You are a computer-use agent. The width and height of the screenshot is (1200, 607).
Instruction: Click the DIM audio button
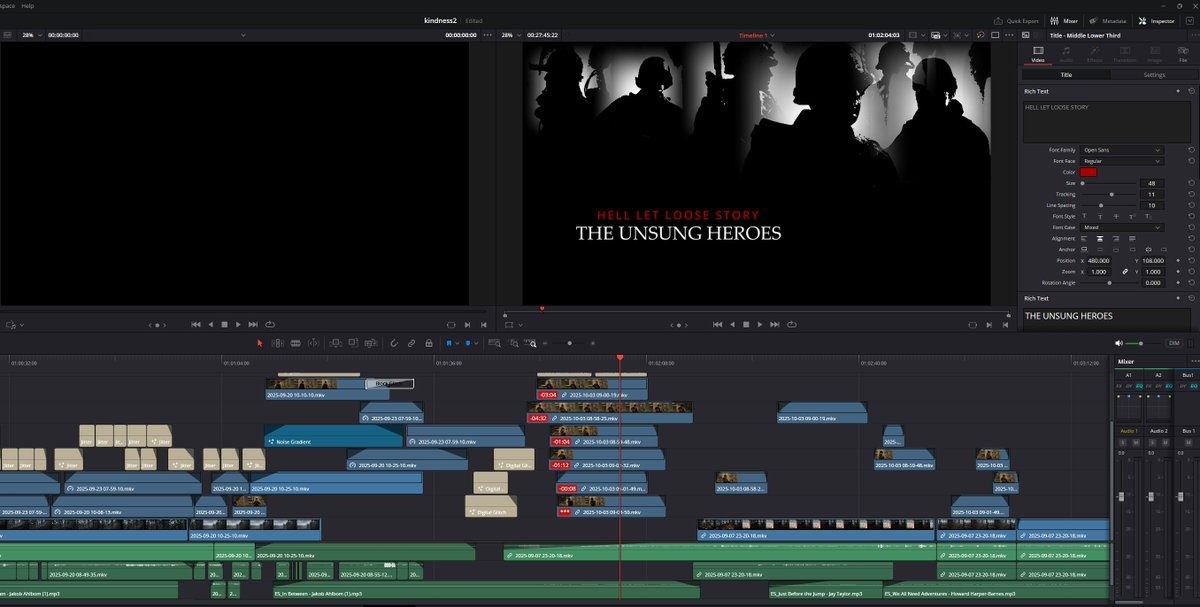coord(1175,343)
